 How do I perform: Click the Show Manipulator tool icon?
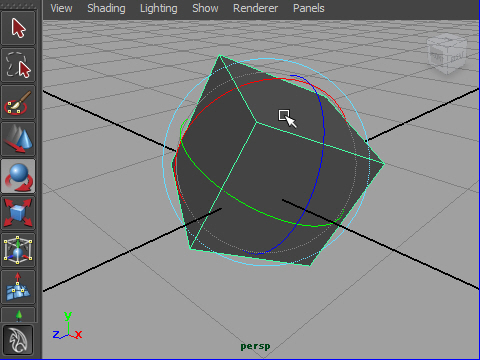pyautogui.click(x=18, y=315)
